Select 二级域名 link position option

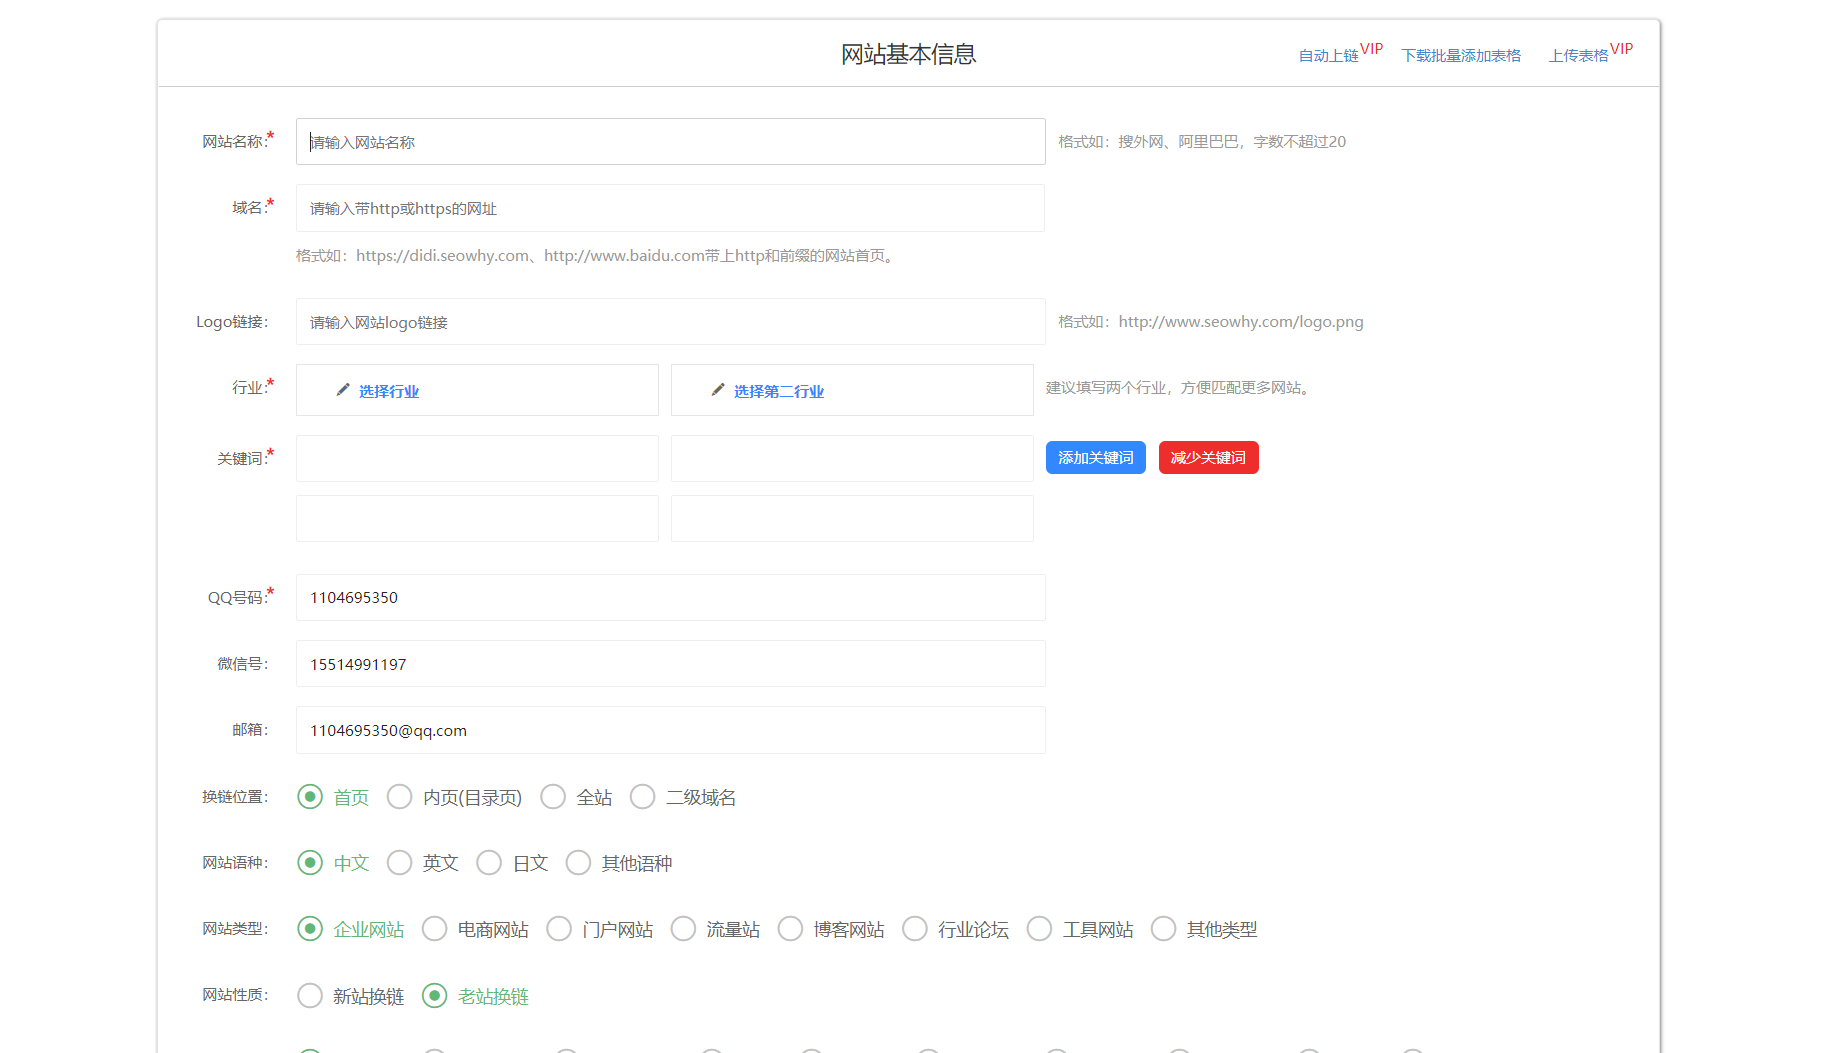(642, 797)
